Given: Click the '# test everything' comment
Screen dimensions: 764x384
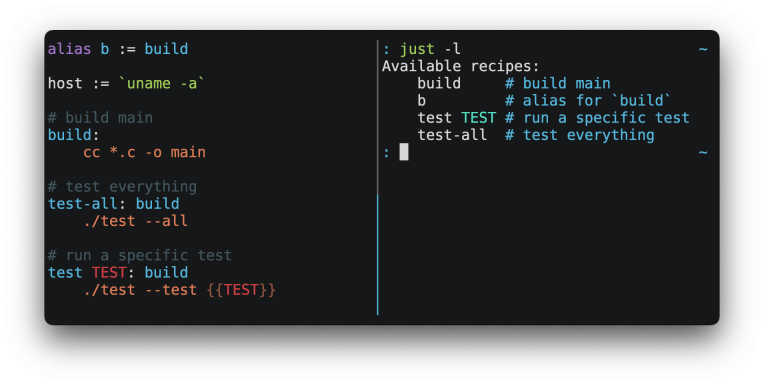Looking at the screenshot, I should pyautogui.click(x=122, y=187).
